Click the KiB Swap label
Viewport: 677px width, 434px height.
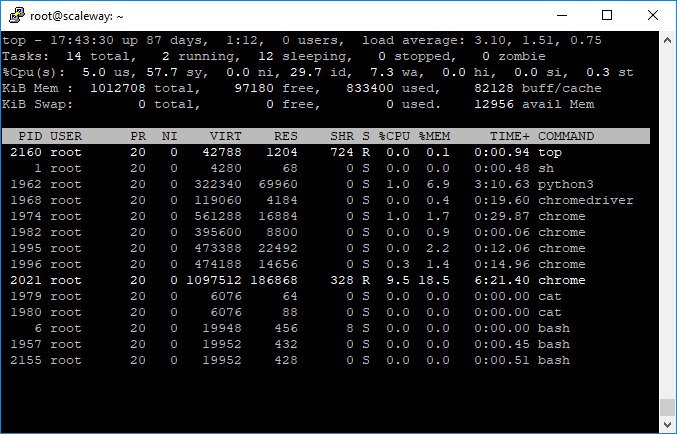[38, 104]
